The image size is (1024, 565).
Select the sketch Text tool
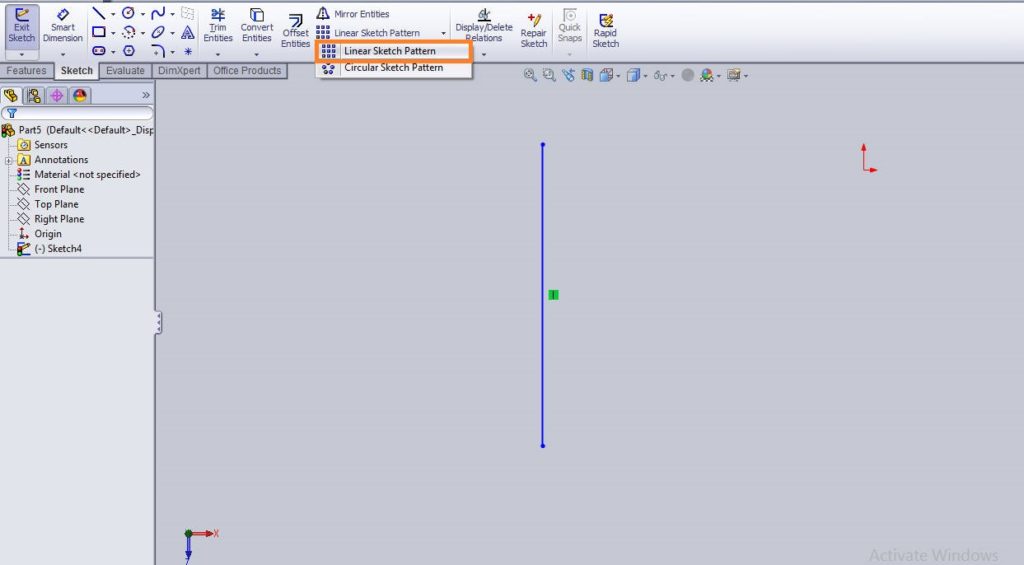[188, 32]
